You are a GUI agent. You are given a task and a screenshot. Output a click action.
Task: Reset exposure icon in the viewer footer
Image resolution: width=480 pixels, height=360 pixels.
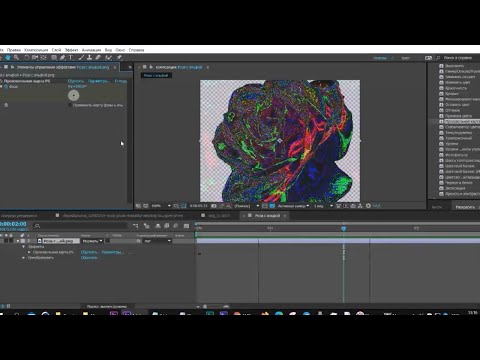pyautogui.click(x=368, y=206)
